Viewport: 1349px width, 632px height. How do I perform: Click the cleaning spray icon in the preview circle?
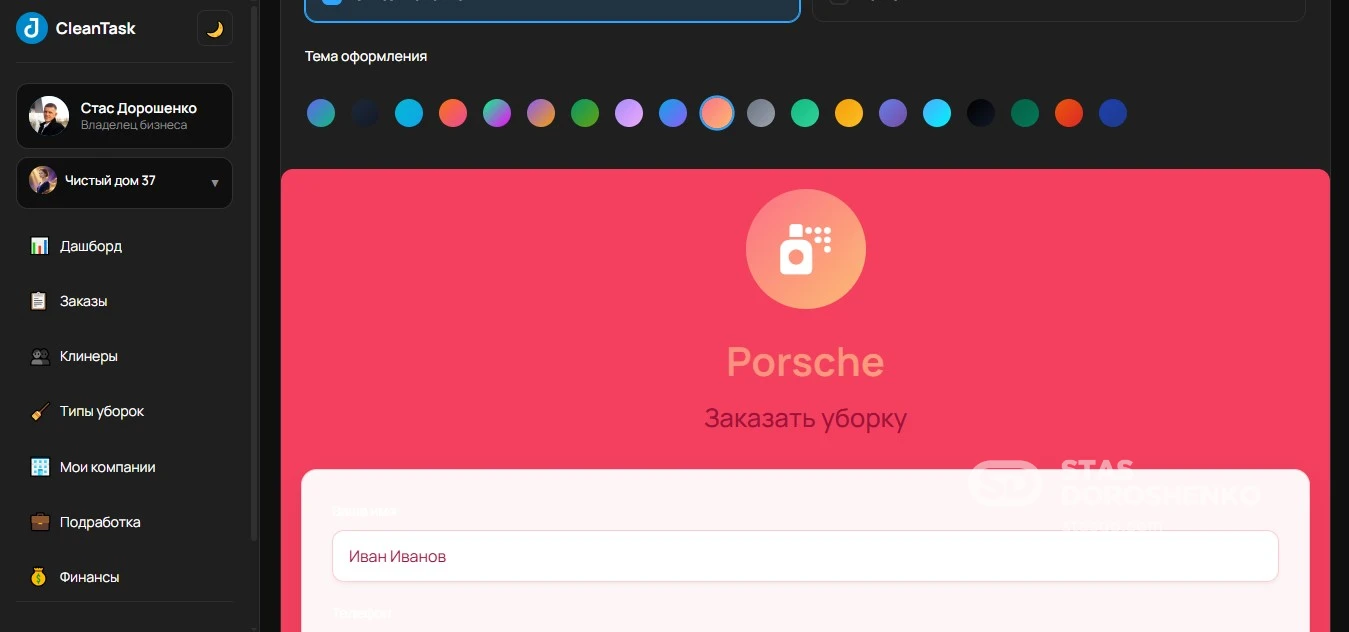tap(806, 248)
